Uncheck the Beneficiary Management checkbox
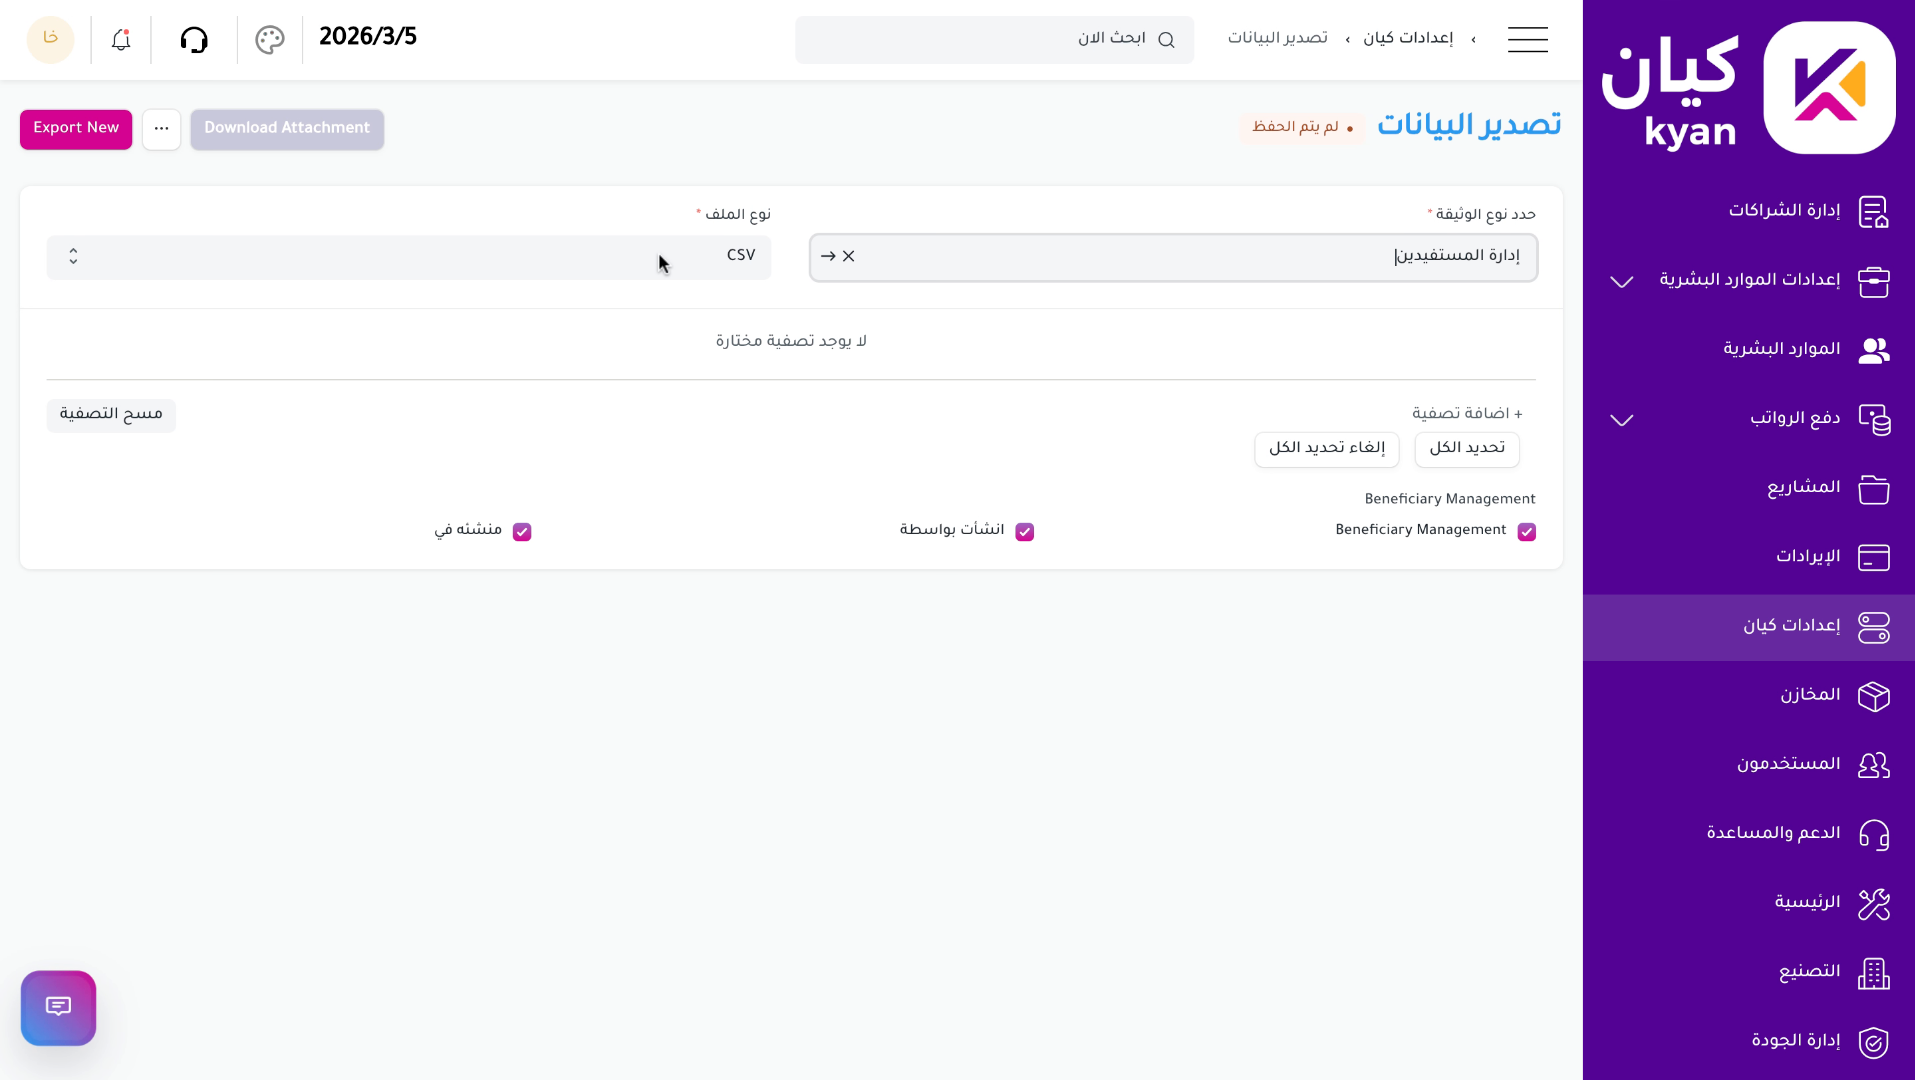 pyautogui.click(x=1525, y=531)
